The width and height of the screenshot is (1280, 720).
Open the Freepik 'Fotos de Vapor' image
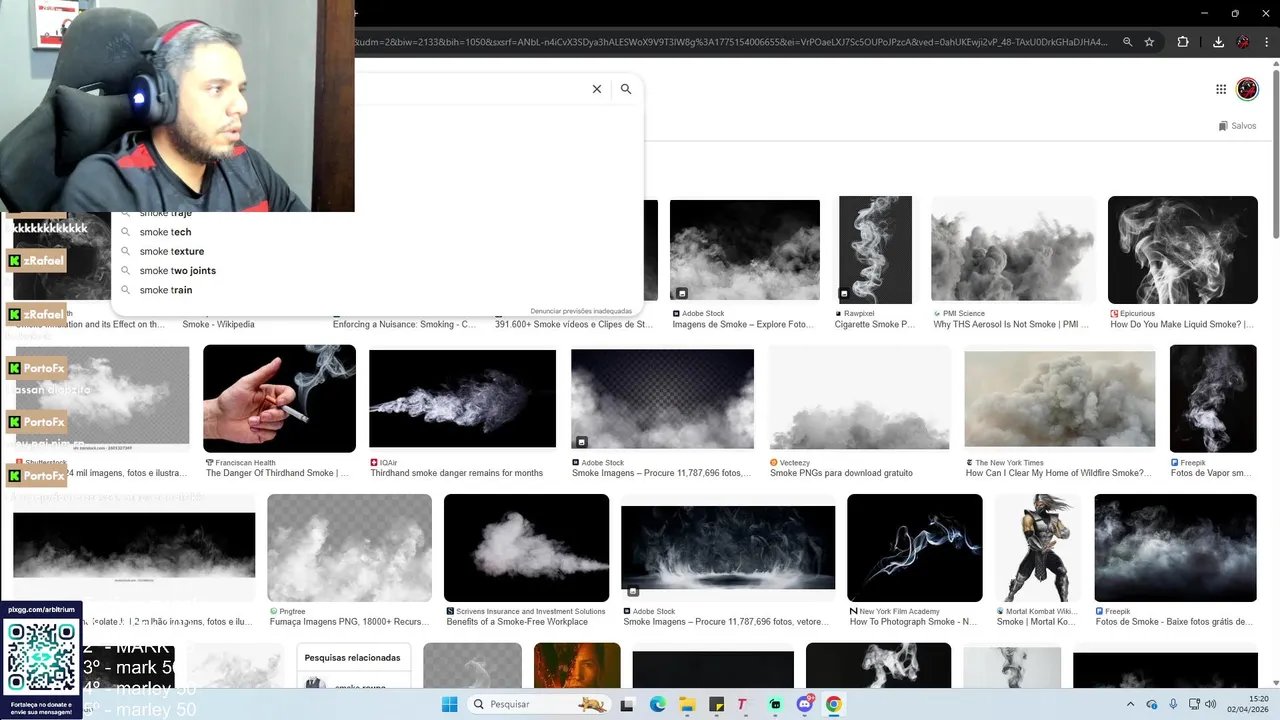point(1213,398)
